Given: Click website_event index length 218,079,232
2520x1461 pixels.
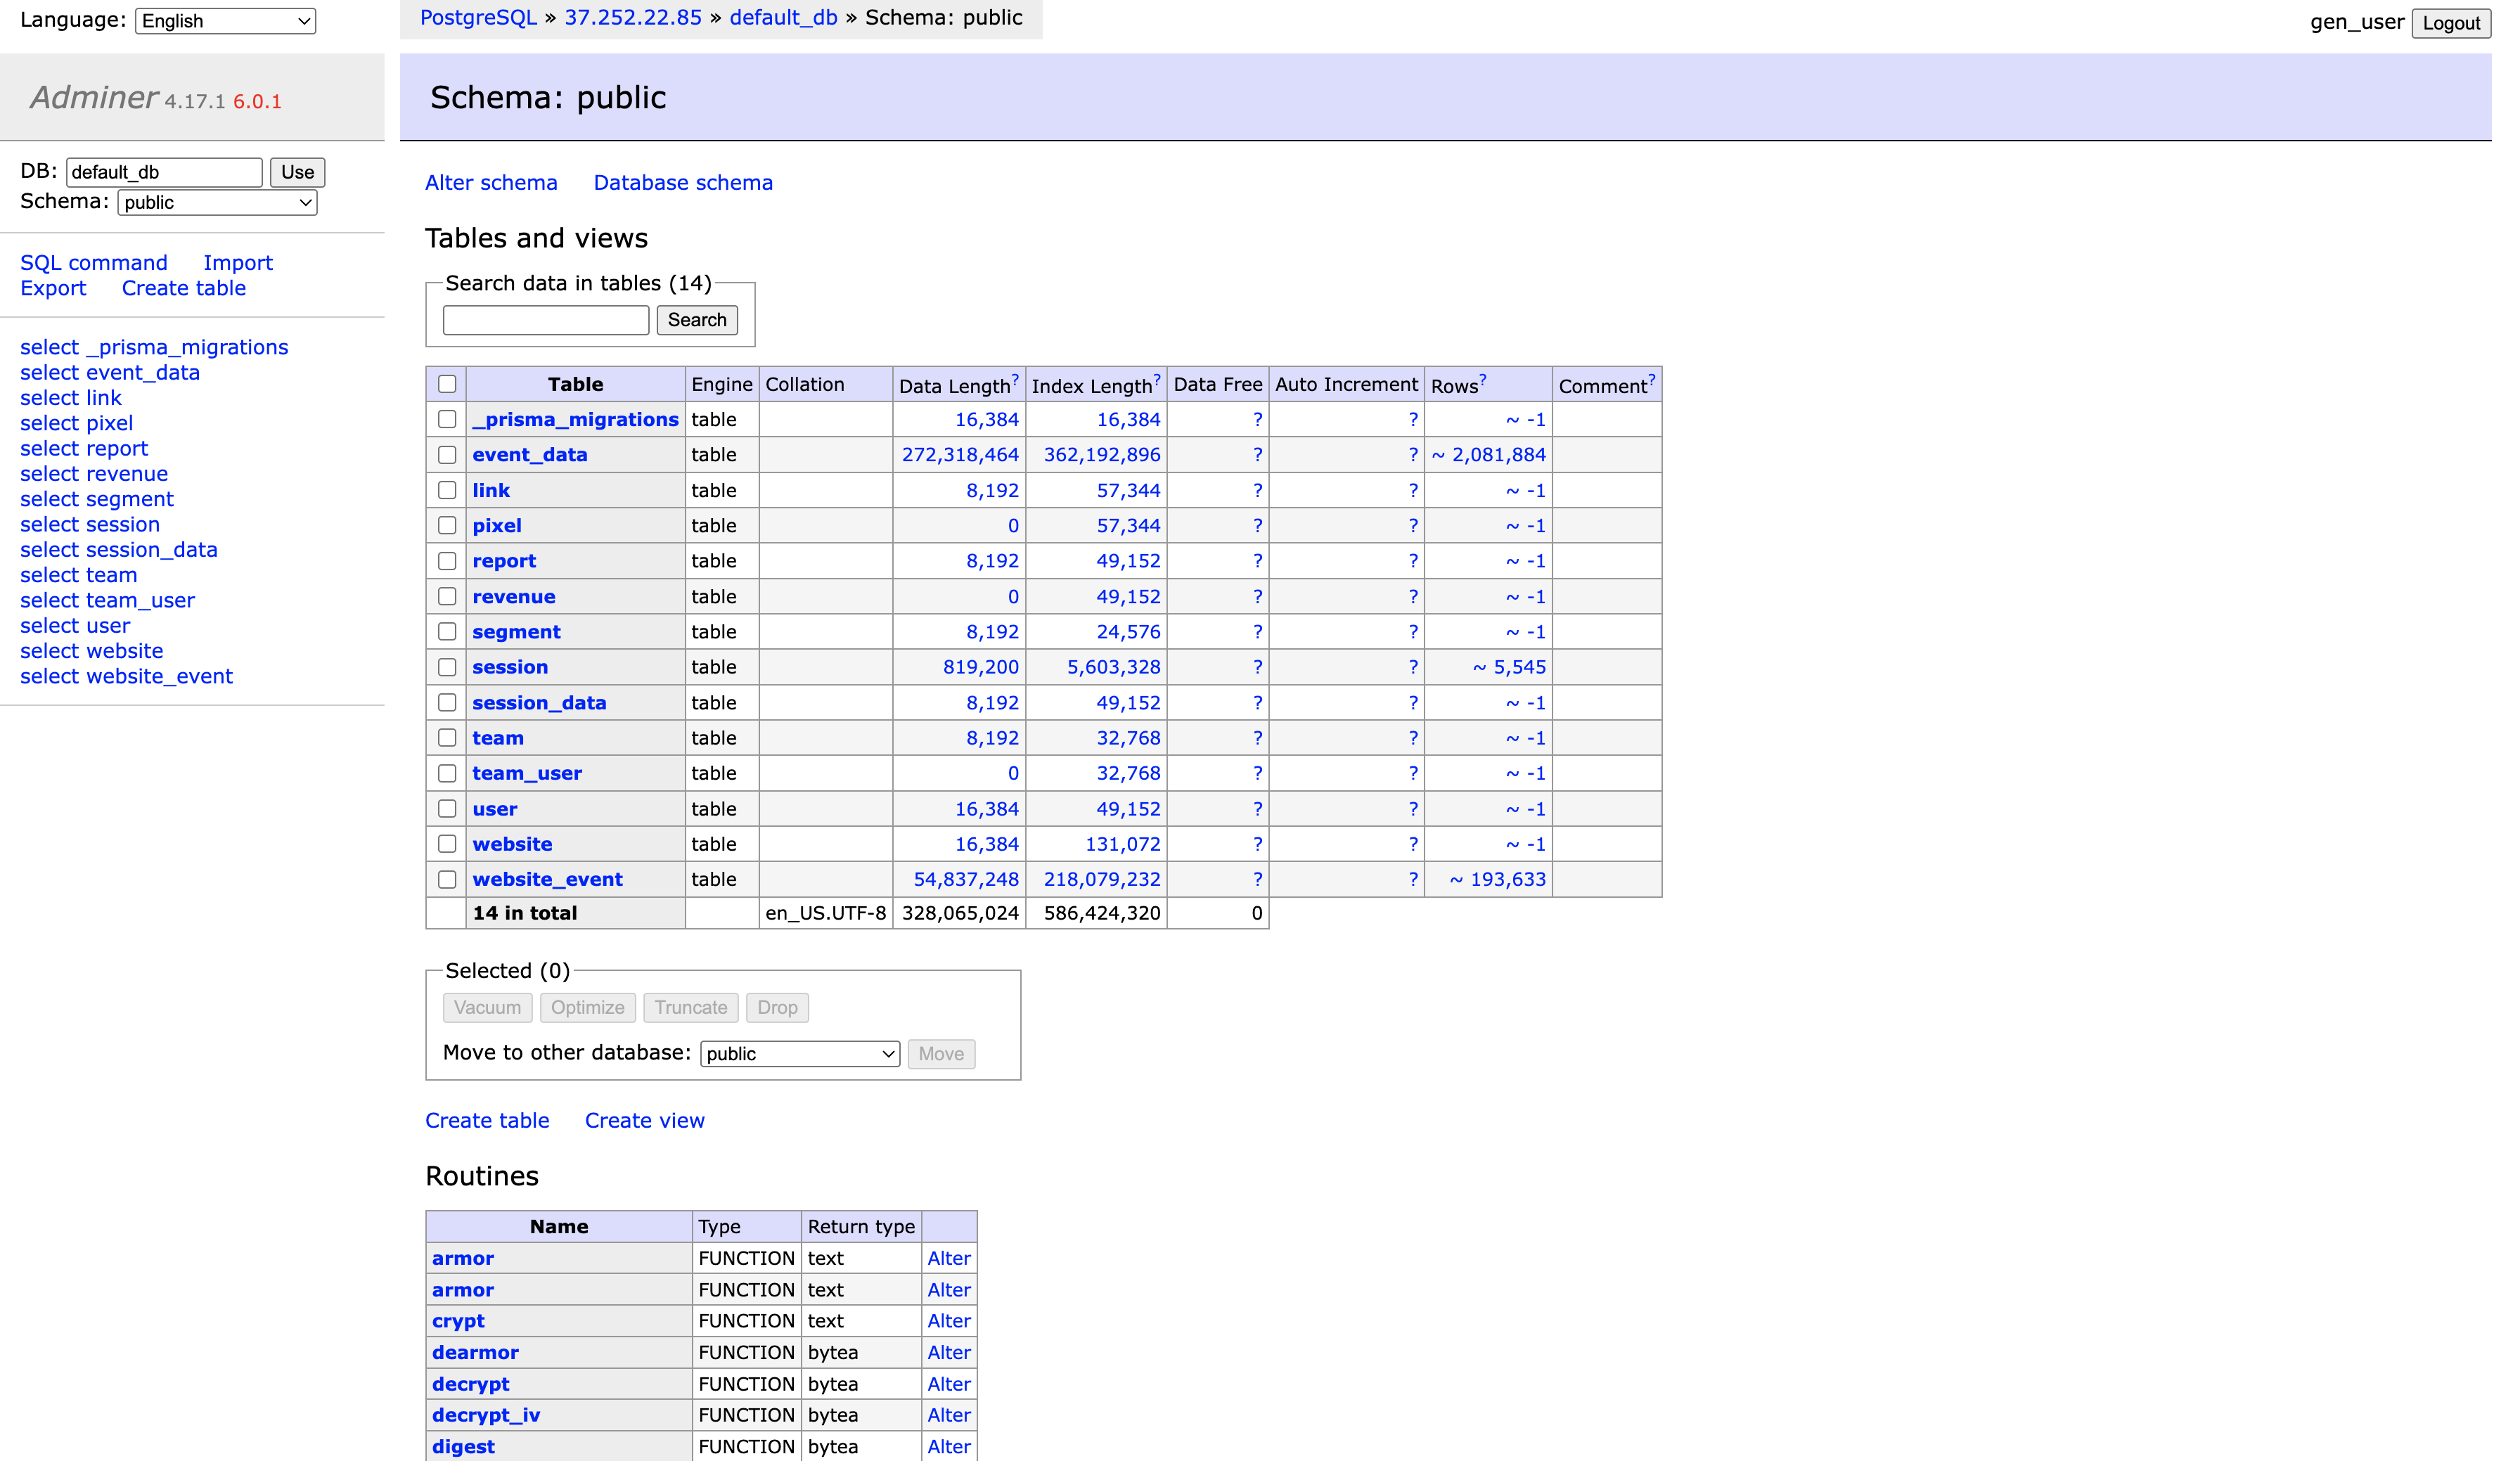Looking at the screenshot, I should click(x=1102, y=879).
